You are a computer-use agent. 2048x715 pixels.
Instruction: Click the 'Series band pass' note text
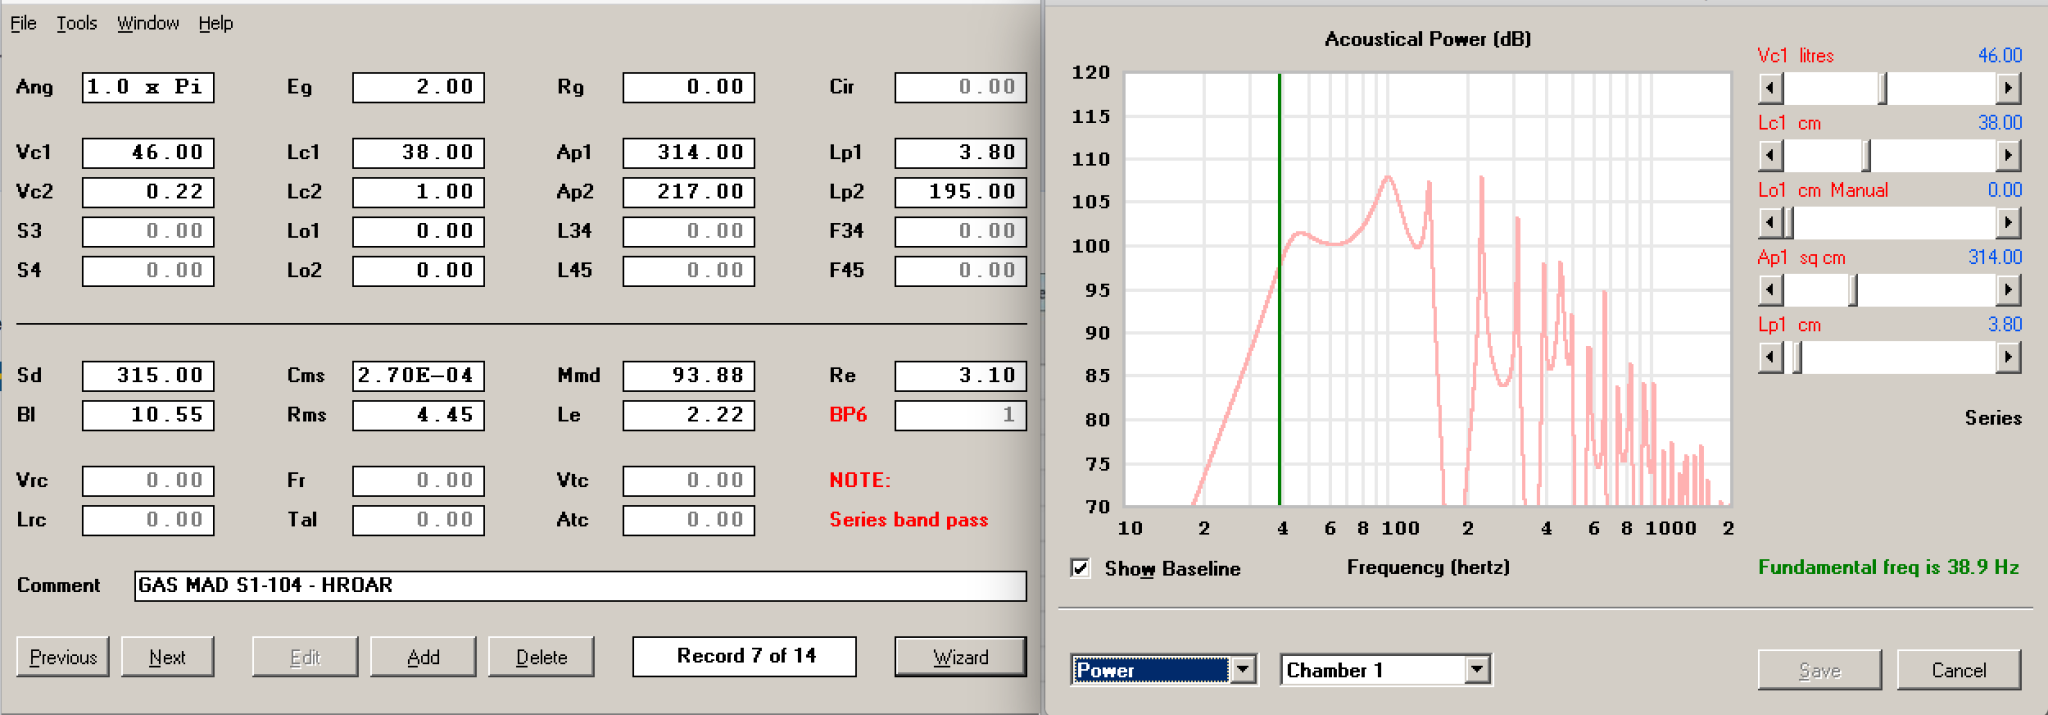[x=908, y=520]
